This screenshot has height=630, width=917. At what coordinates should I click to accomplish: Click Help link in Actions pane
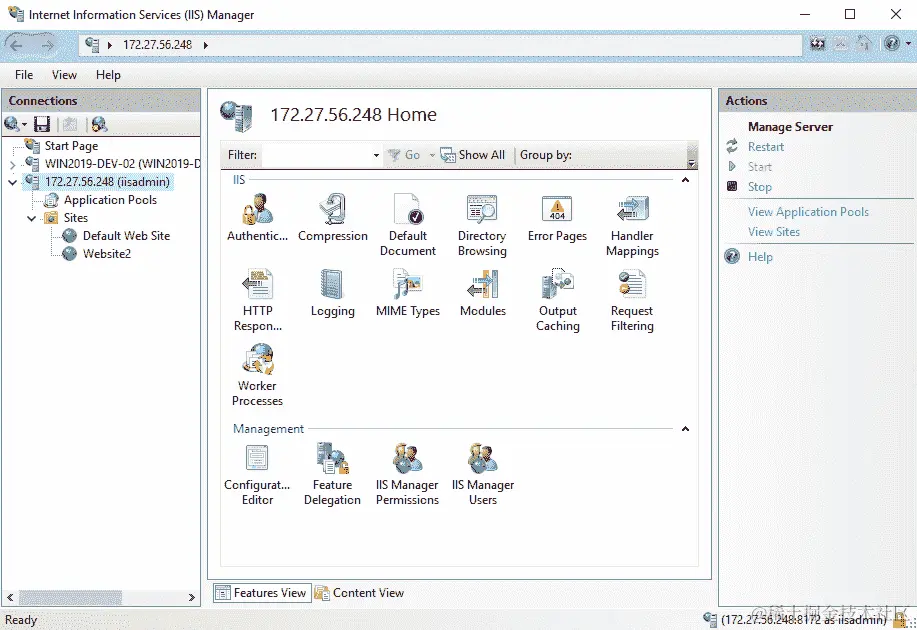tap(760, 257)
